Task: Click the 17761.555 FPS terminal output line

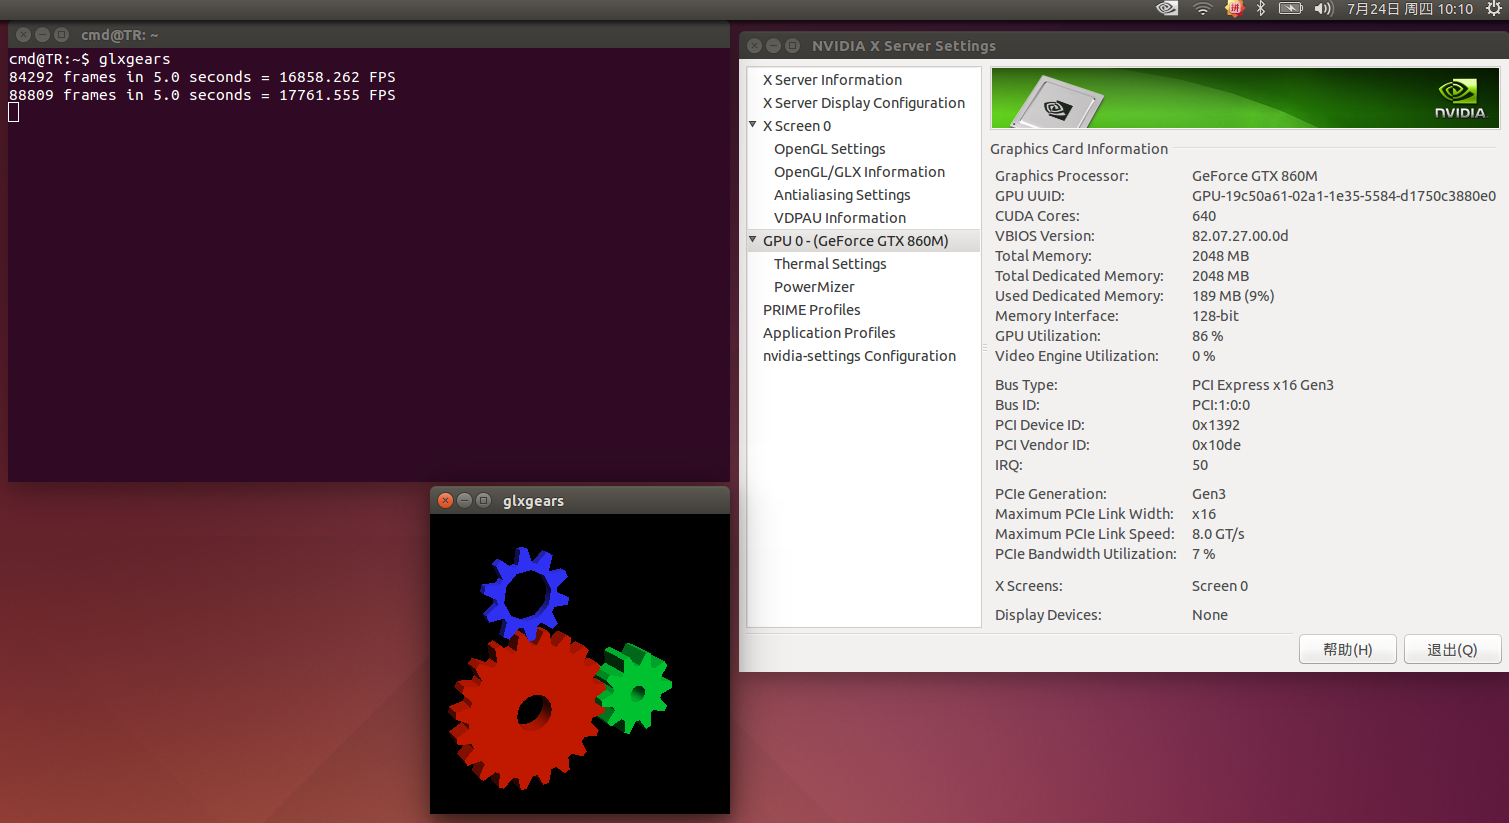Action: pyautogui.click(x=202, y=95)
